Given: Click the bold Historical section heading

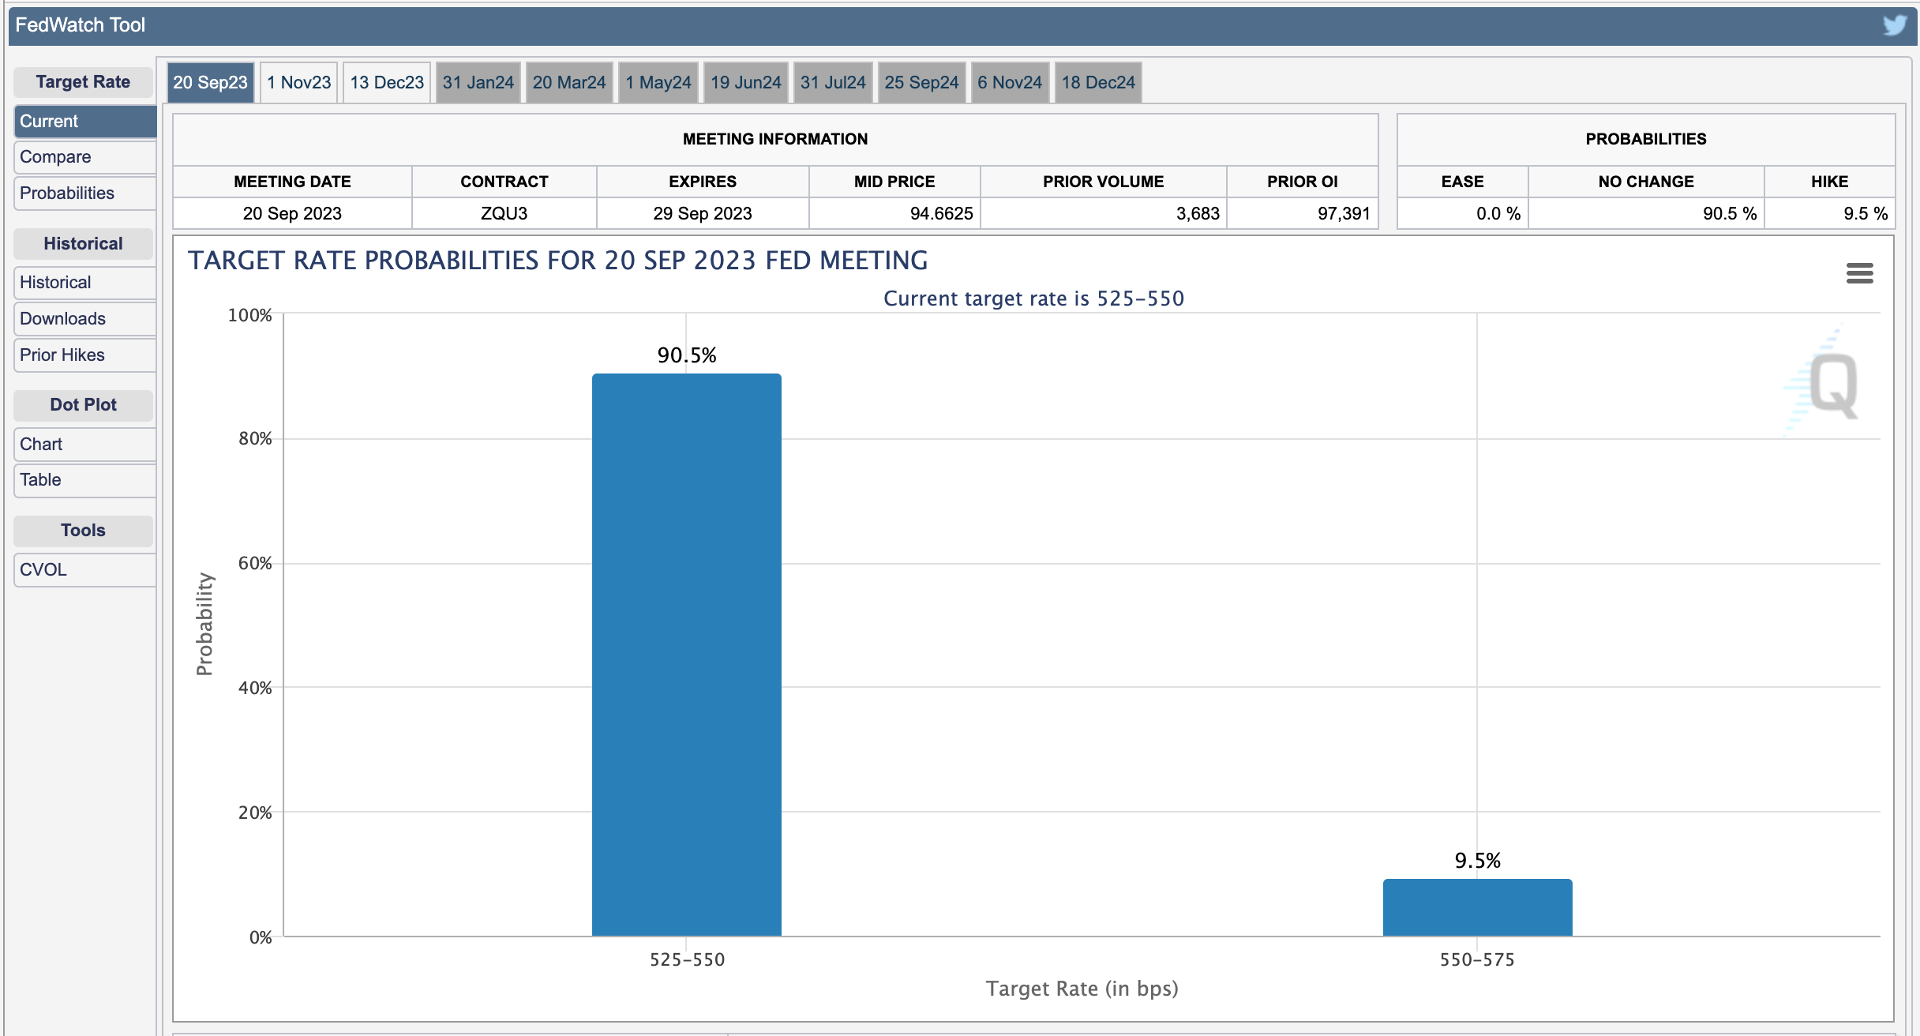Looking at the screenshot, I should (83, 244).
